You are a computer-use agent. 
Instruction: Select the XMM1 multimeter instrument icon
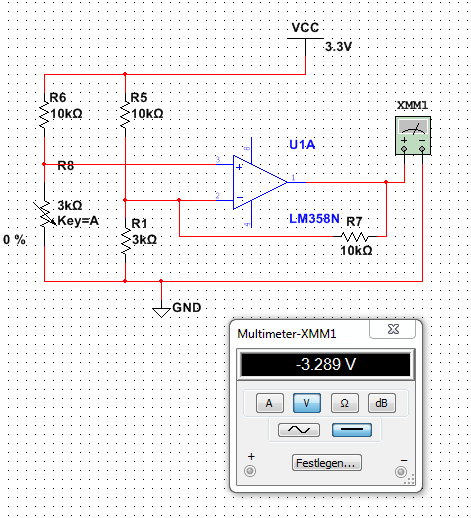[413, 135]
